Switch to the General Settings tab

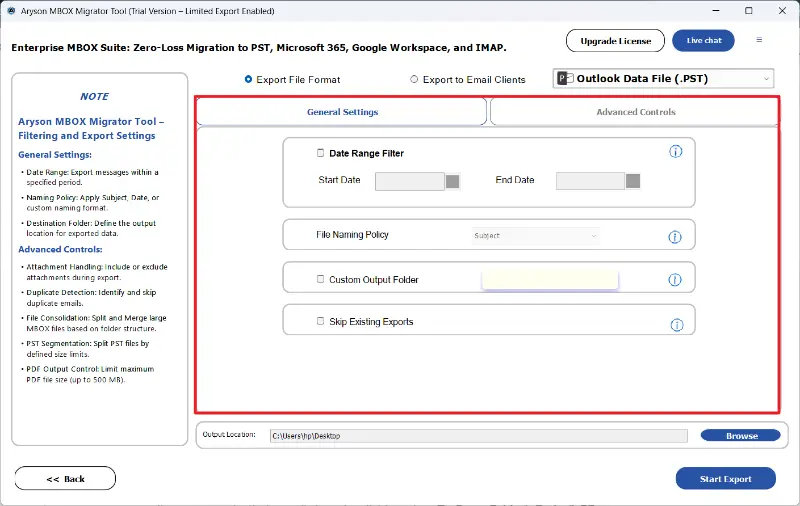tap(342, 112)
